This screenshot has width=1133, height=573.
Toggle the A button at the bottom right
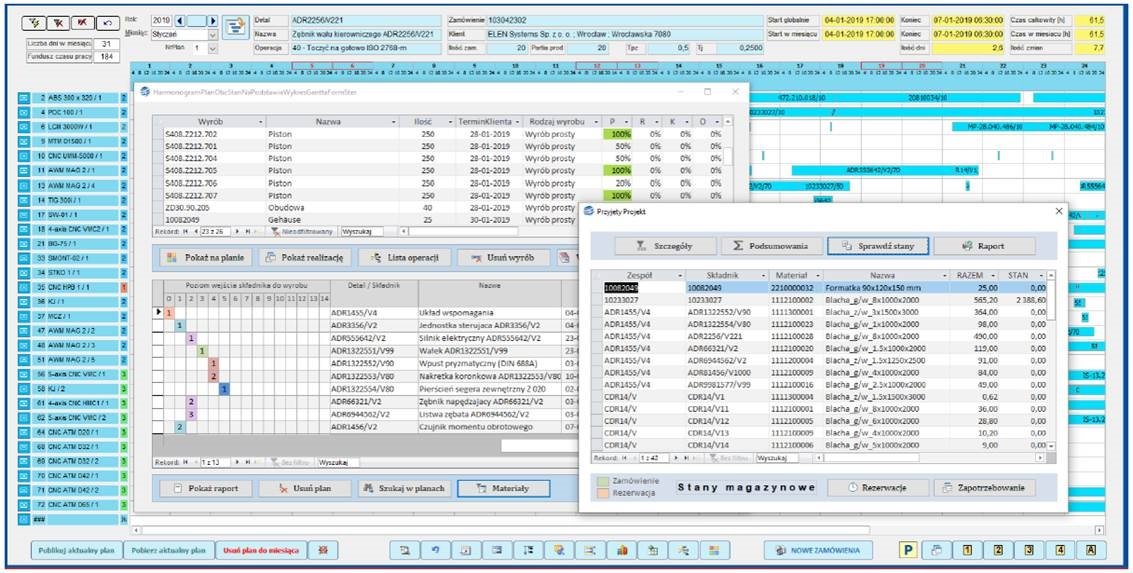pyautogui.click(x=1091, y=550)
